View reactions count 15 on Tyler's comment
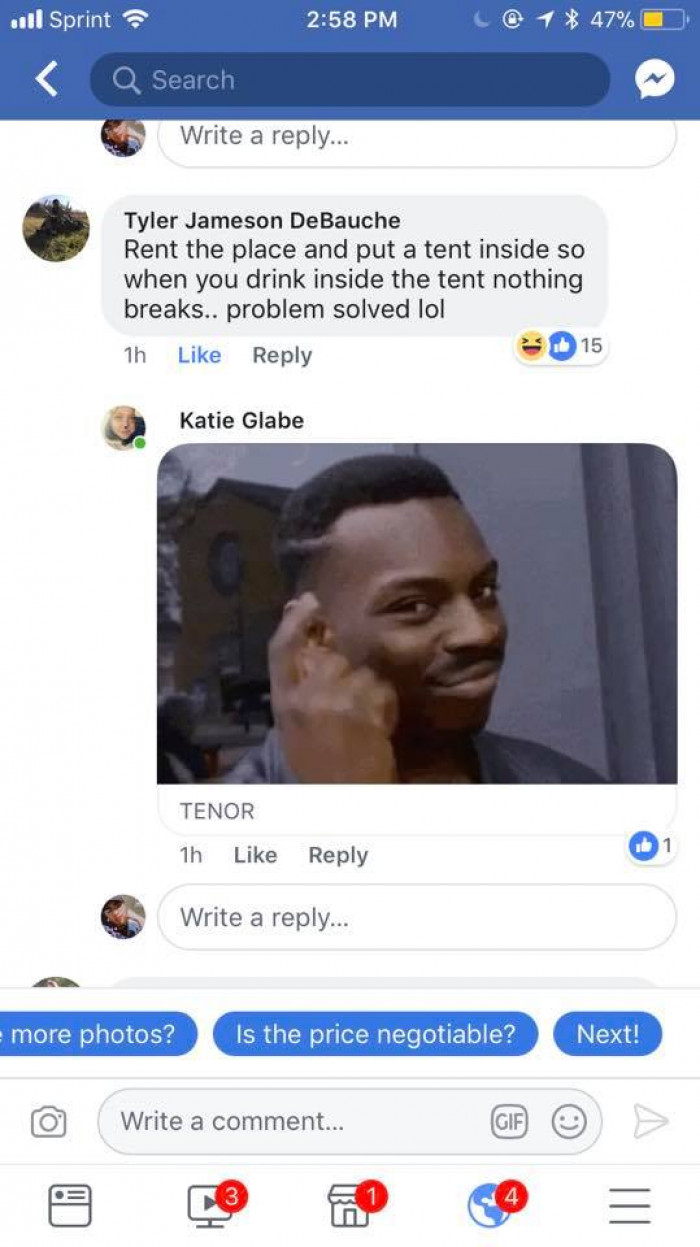 [x=560, y=346]
